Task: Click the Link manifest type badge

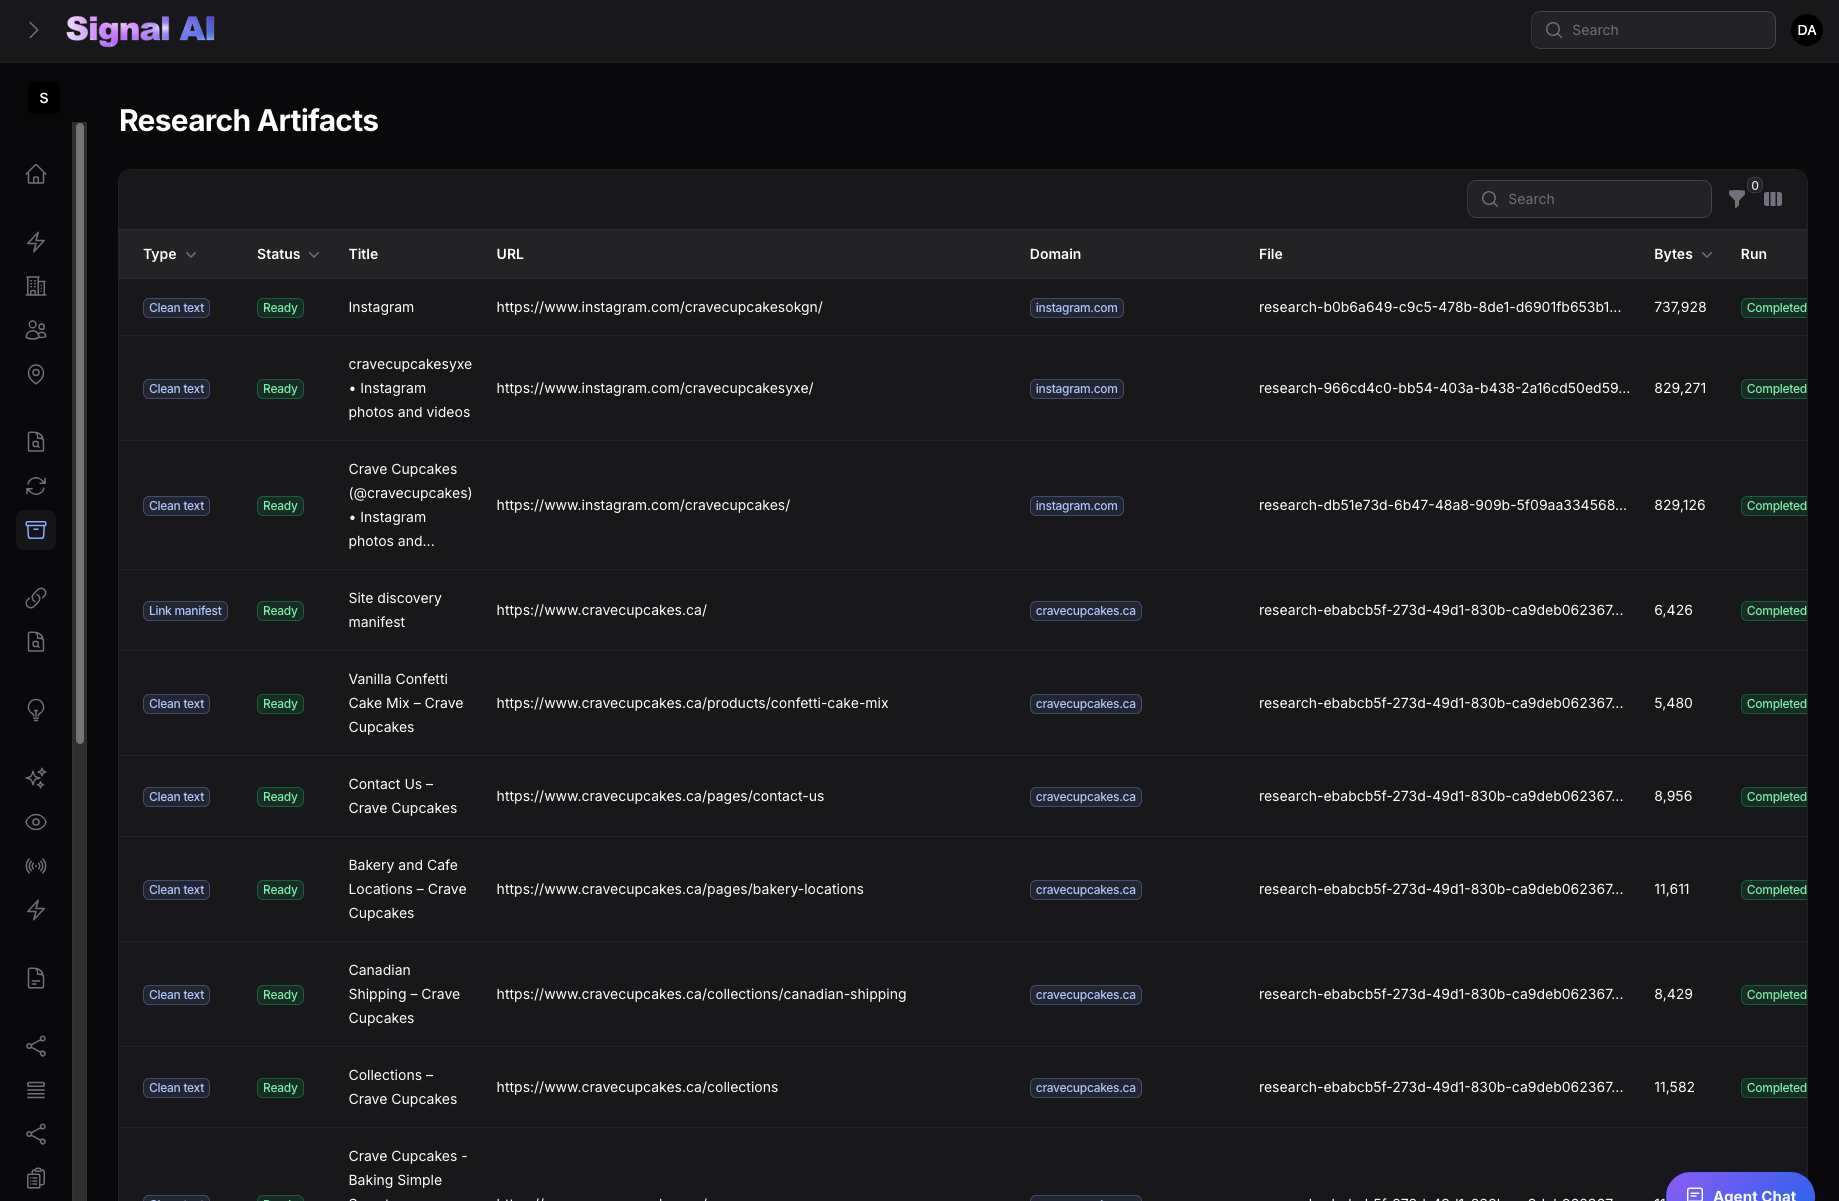Action: tap(185, 611)
